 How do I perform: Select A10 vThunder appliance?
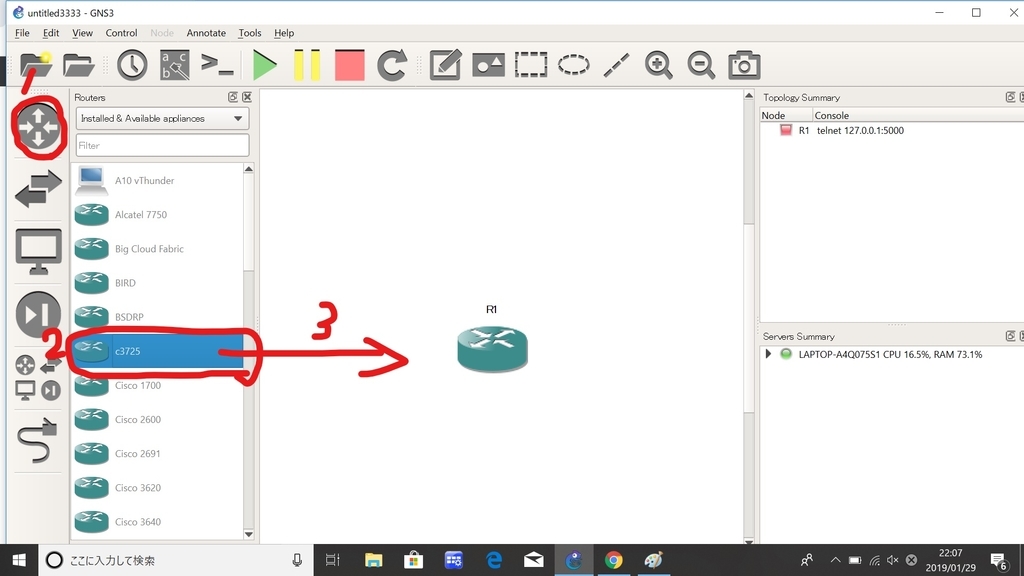[x=157, y=180]
